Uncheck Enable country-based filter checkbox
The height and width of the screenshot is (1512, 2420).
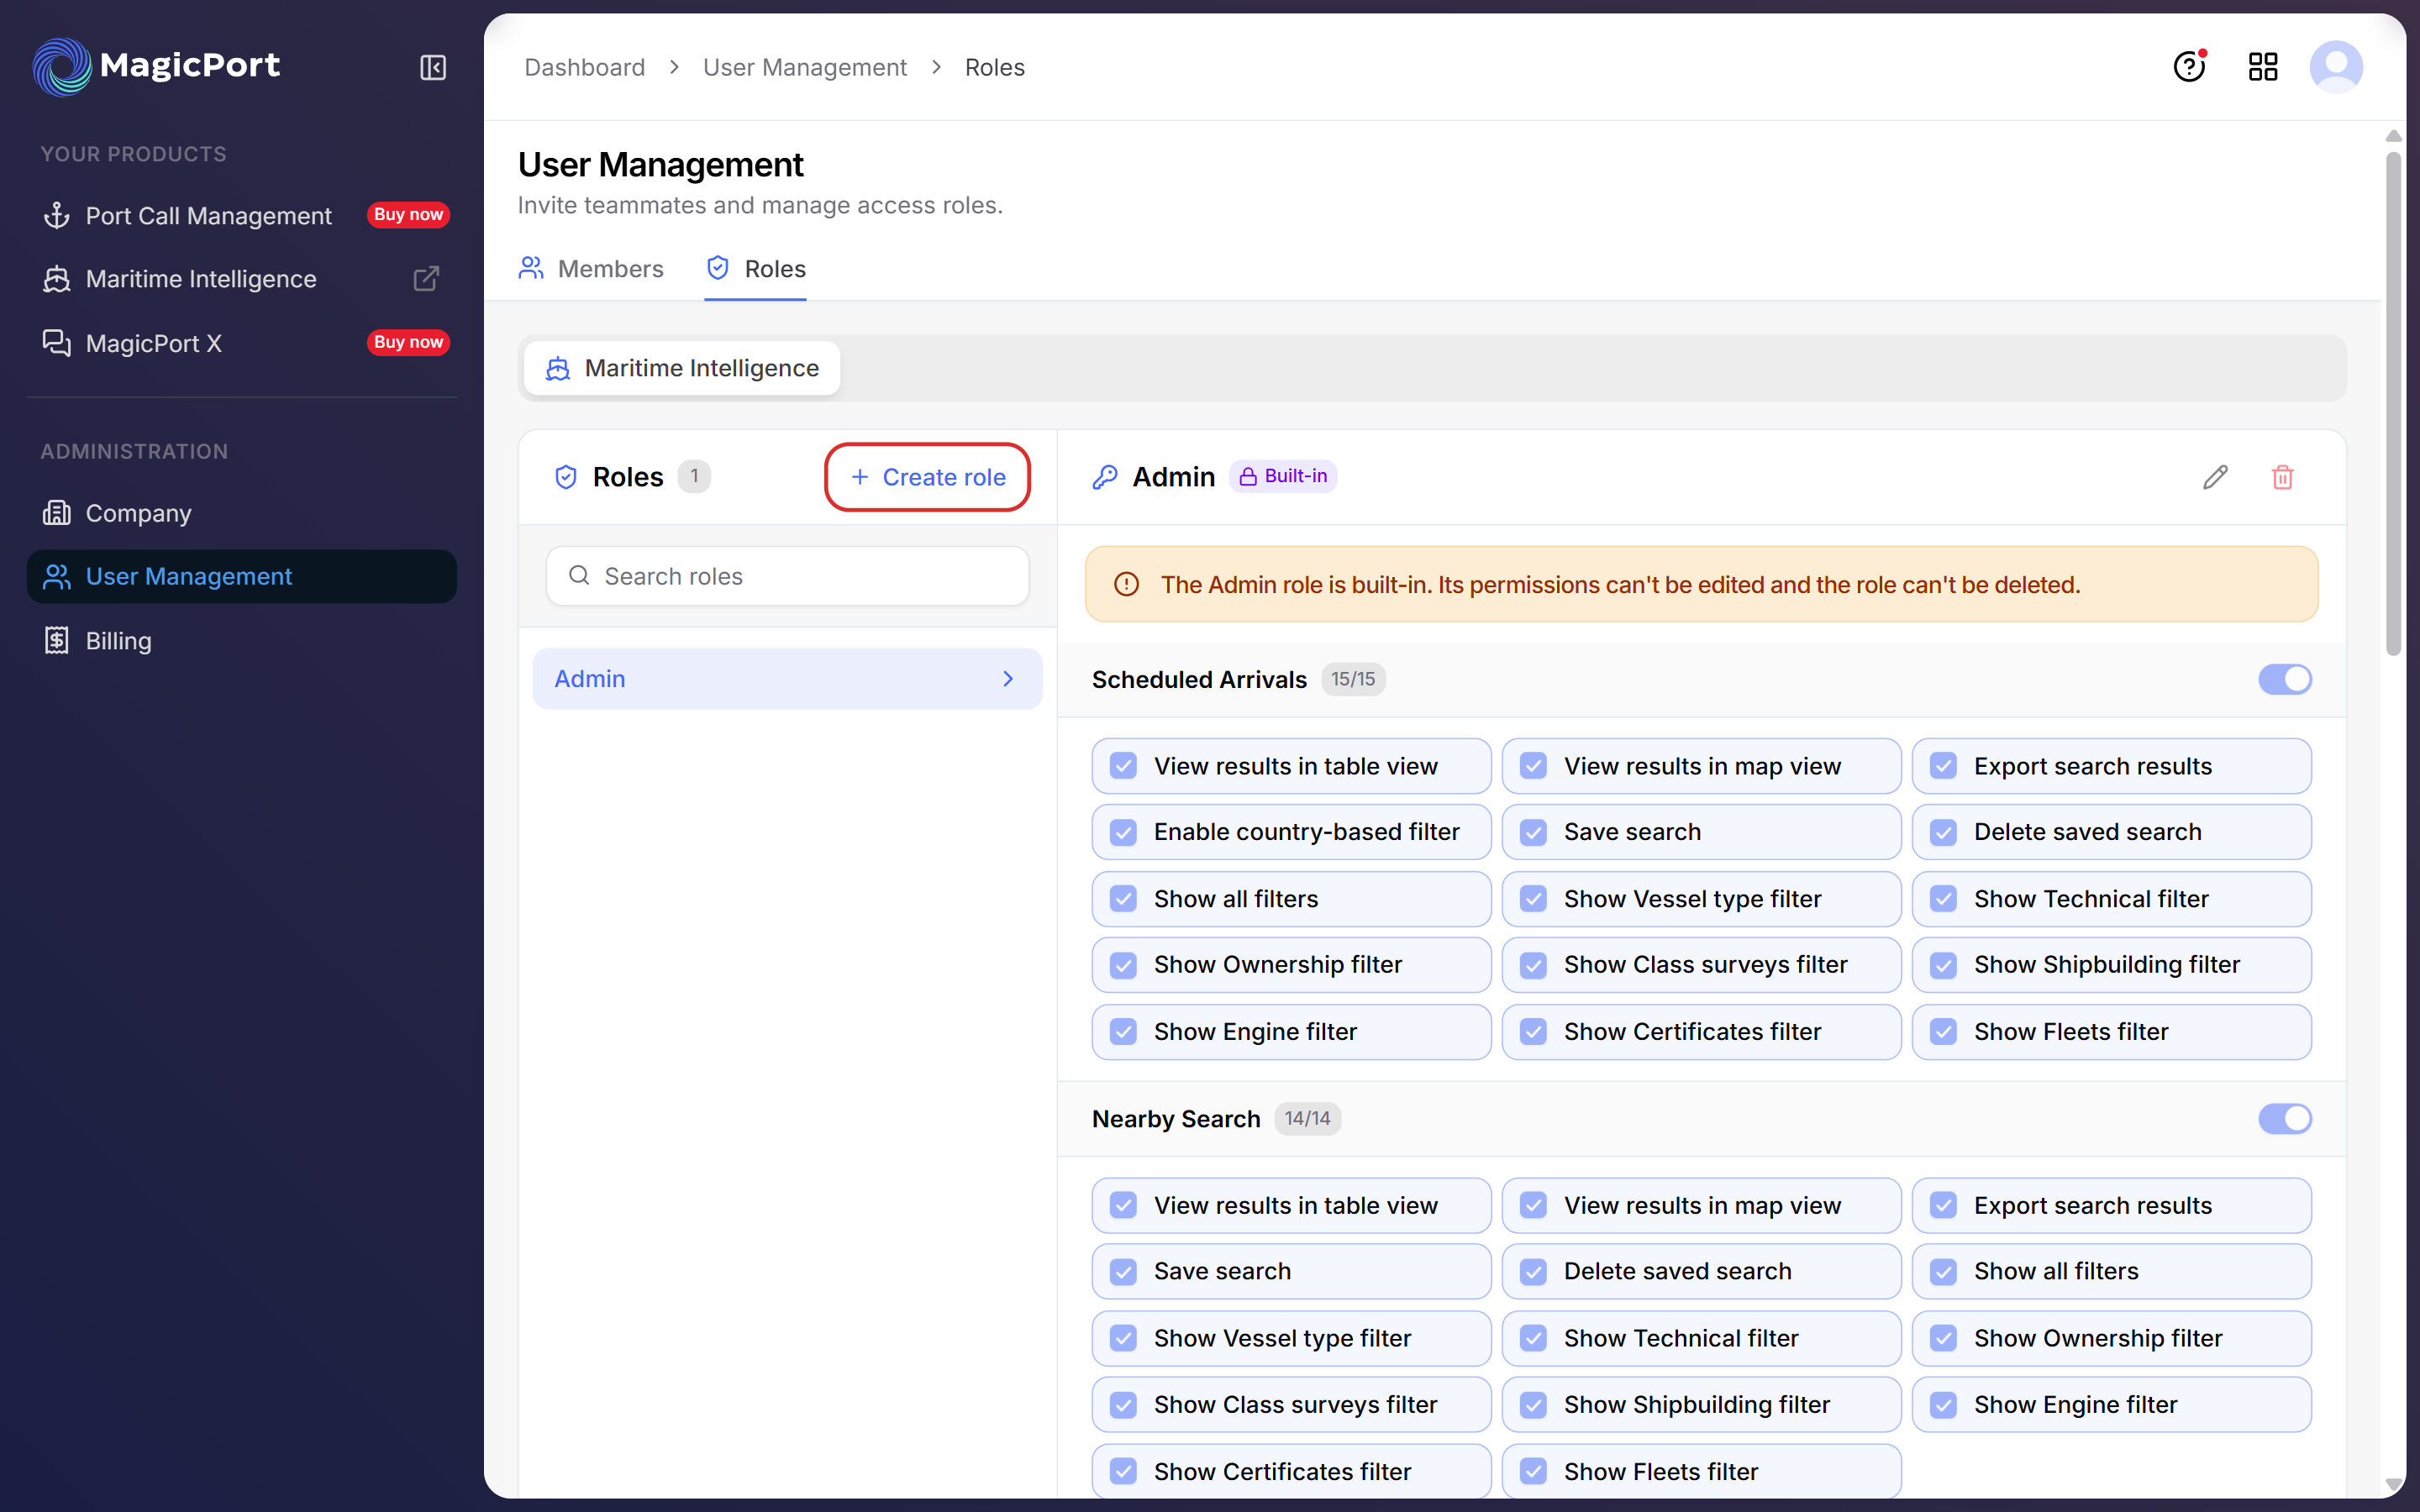point(1124,832)
